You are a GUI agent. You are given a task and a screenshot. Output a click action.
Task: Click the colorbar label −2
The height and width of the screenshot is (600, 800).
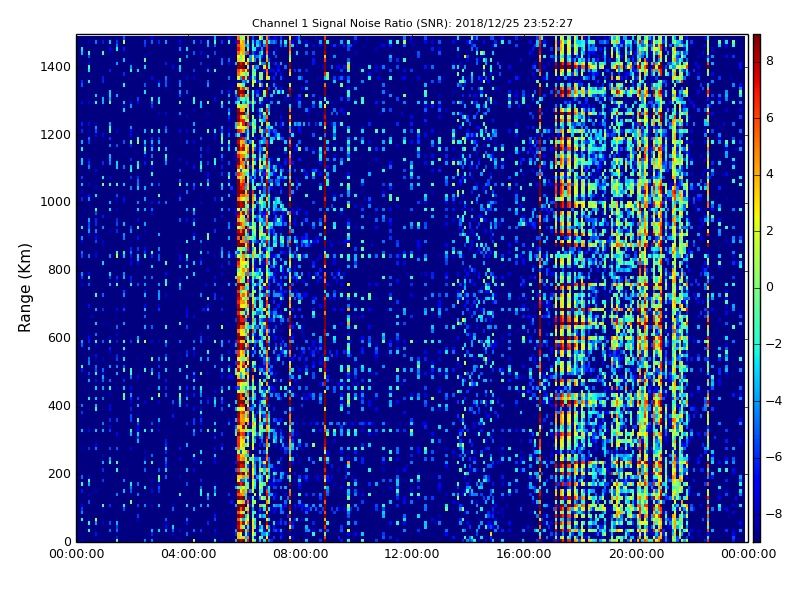pos(774,344)
